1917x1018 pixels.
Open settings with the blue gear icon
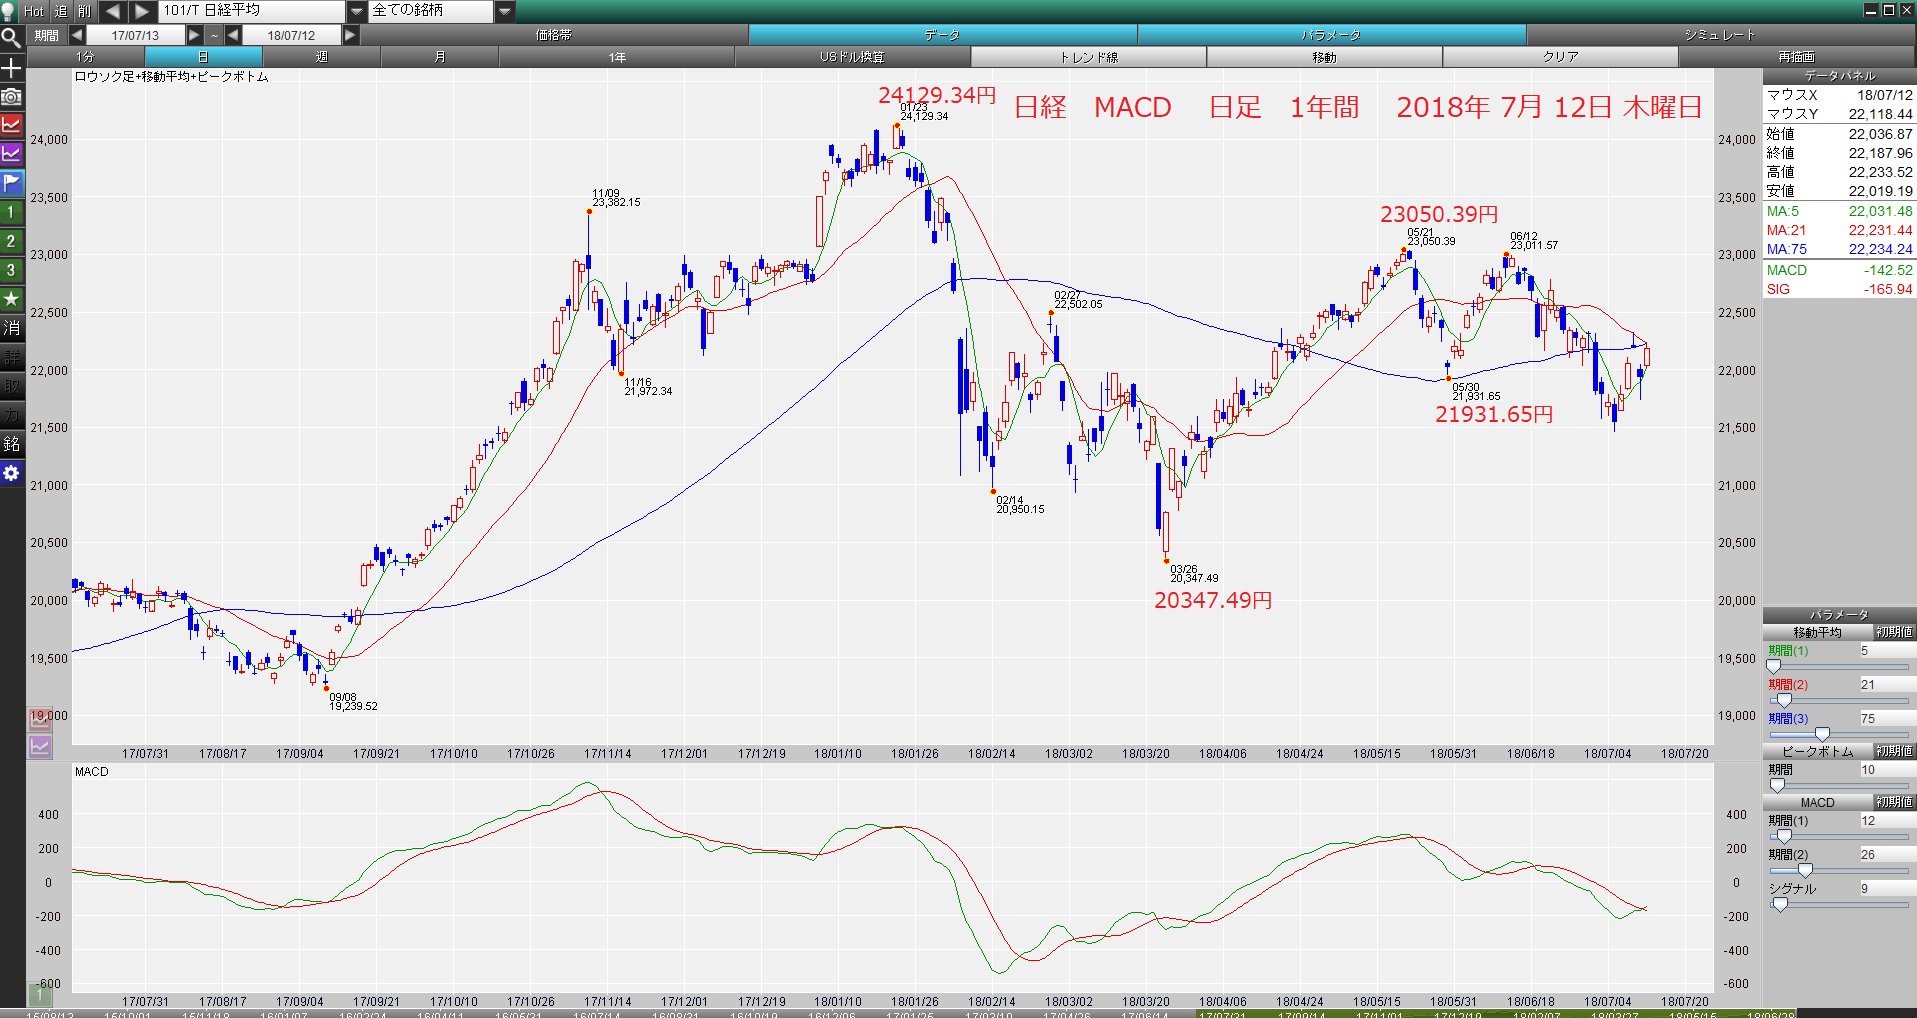pos(11,473)
